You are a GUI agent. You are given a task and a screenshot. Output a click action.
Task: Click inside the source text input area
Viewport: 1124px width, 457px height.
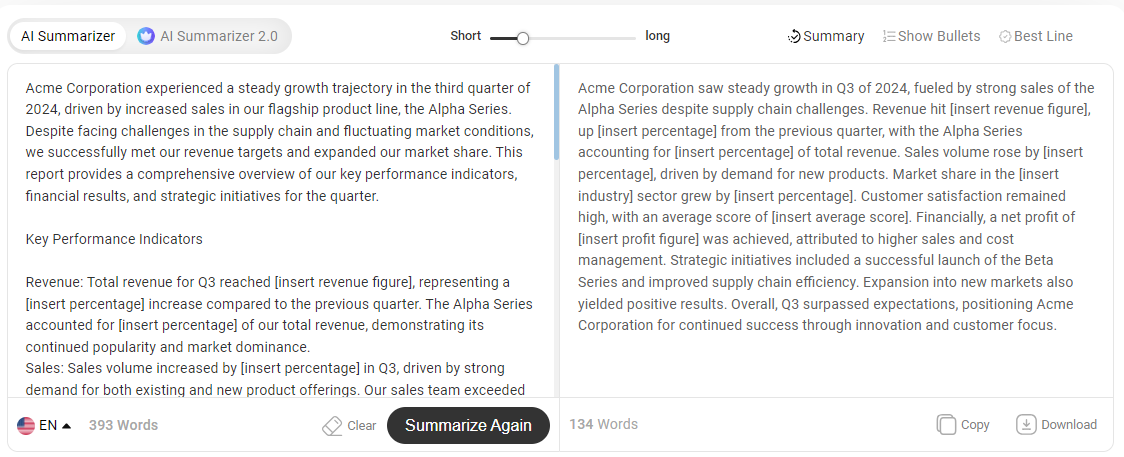(281, 231)
